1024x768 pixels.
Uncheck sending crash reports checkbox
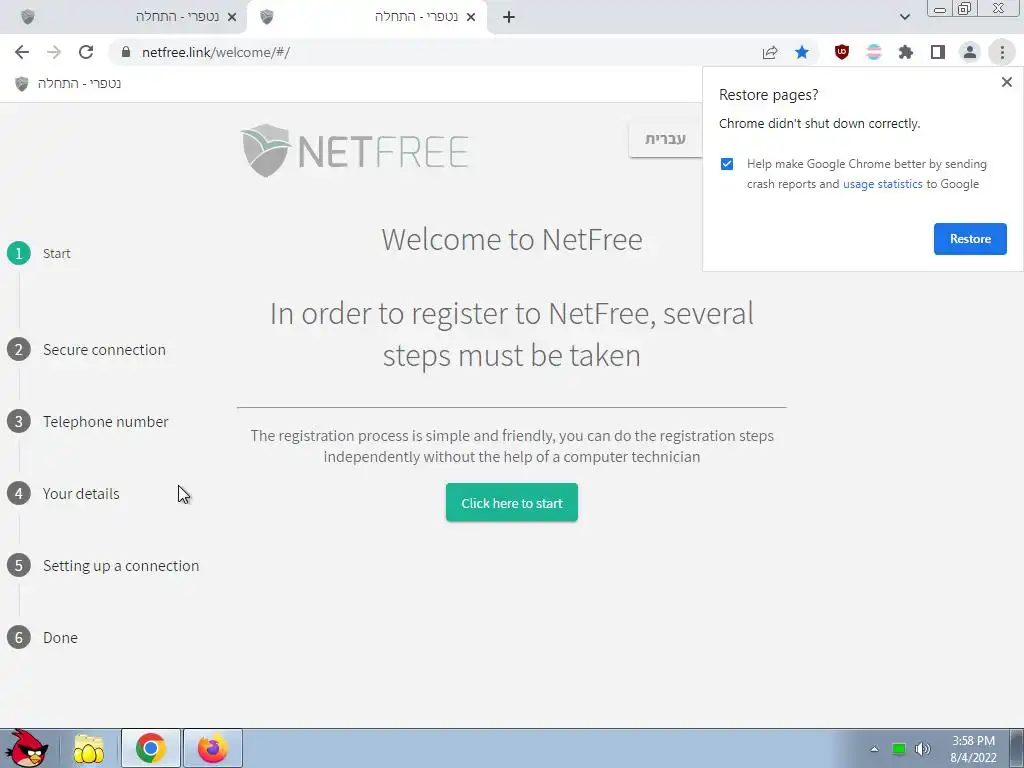click(727, 164)
